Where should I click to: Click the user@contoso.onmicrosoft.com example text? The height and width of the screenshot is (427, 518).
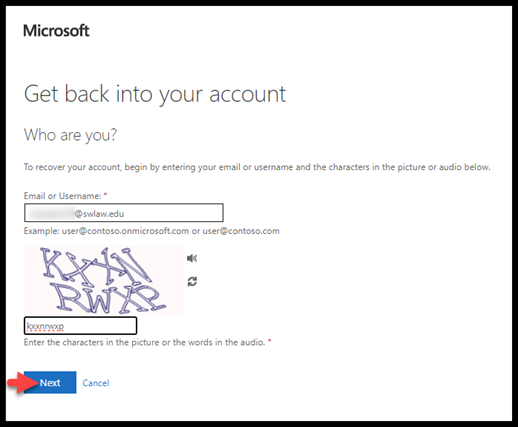pyautogui.click(x=125, y=231)
